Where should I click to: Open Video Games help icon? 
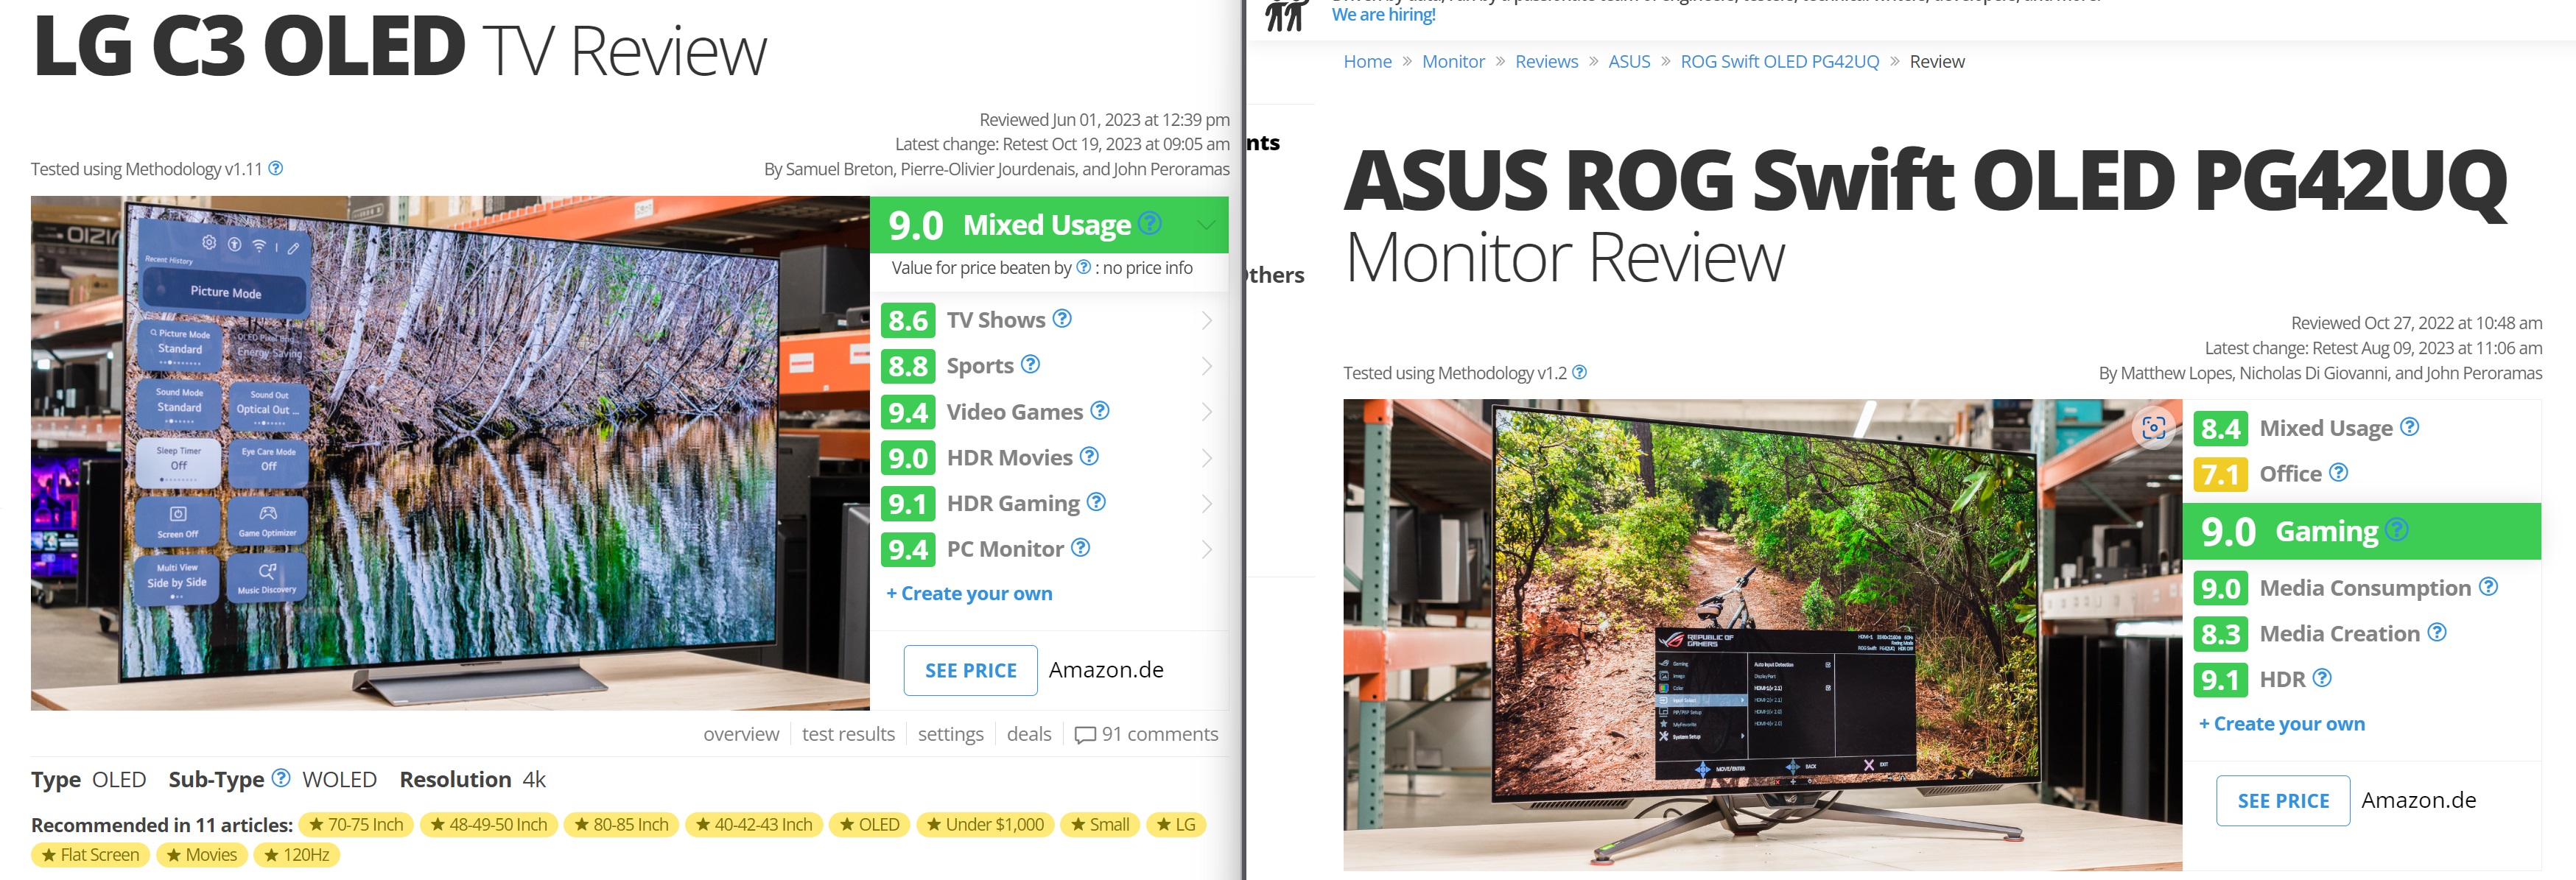tap(1100, 410)
